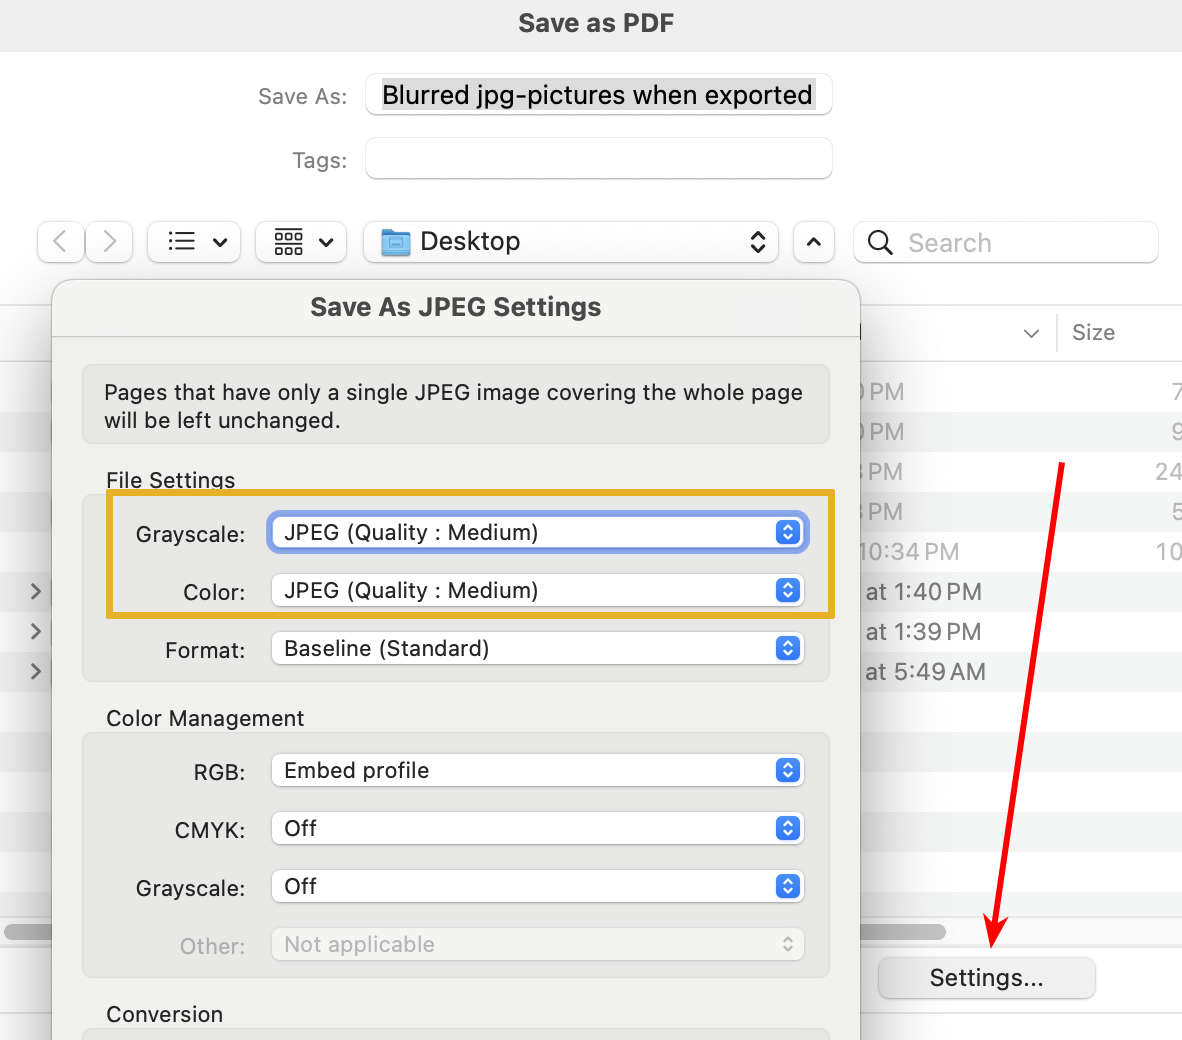Click the Desktop folder icon in path selector

[397, 241]
